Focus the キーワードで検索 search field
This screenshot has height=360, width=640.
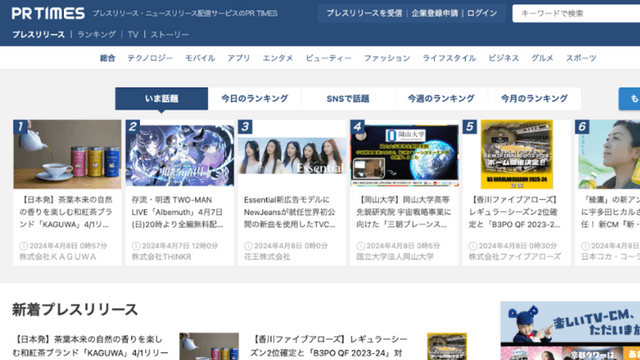point(576,13)
